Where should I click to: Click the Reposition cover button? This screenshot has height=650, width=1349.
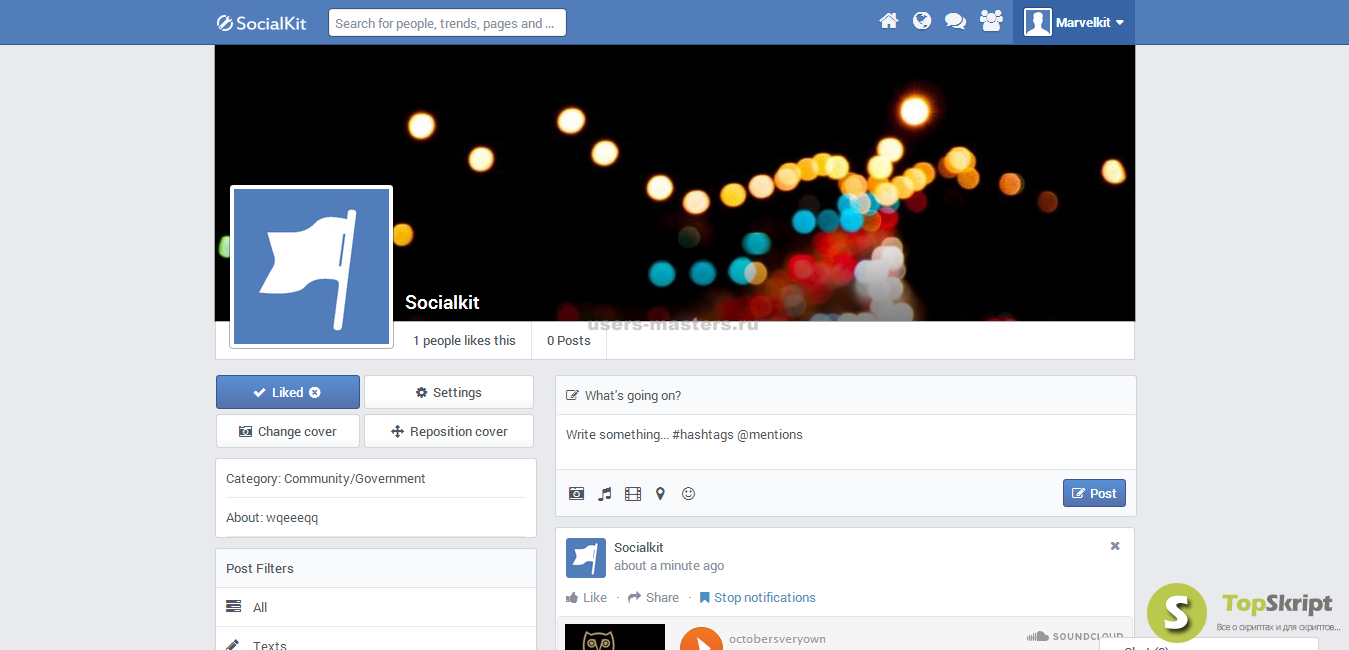tap(449, 431)
